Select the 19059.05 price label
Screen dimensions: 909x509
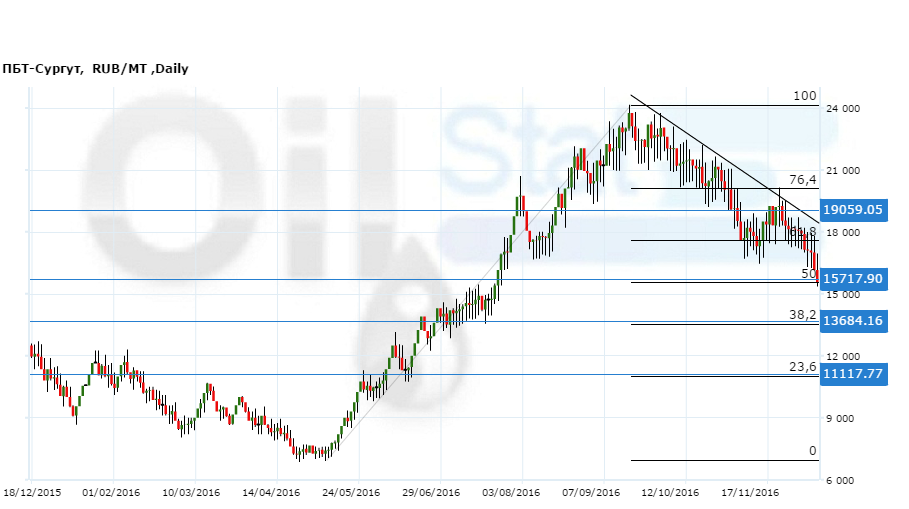(852, 210)
